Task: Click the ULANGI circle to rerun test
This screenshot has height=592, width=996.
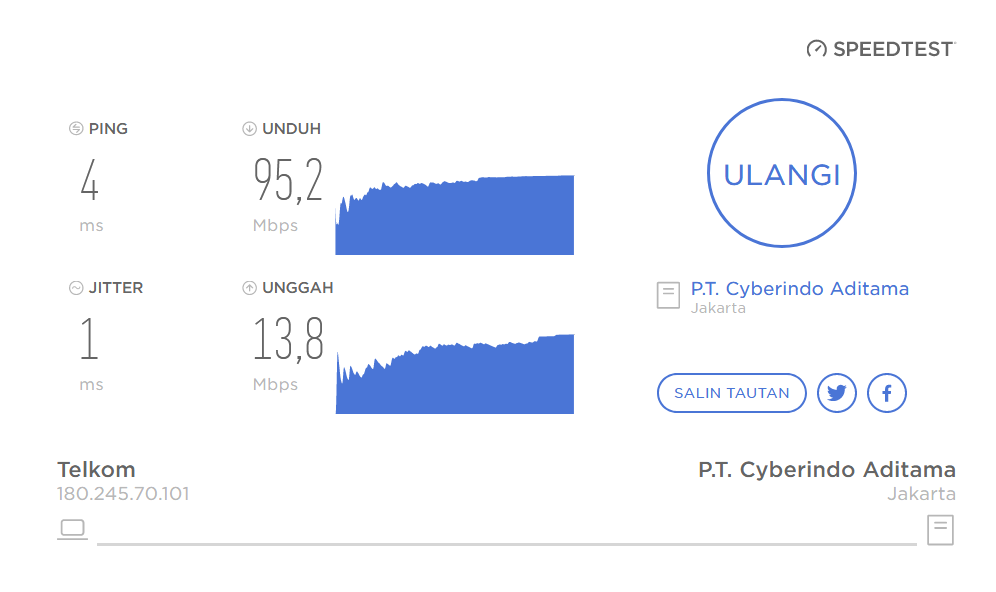Action: [x=781, y=174]
